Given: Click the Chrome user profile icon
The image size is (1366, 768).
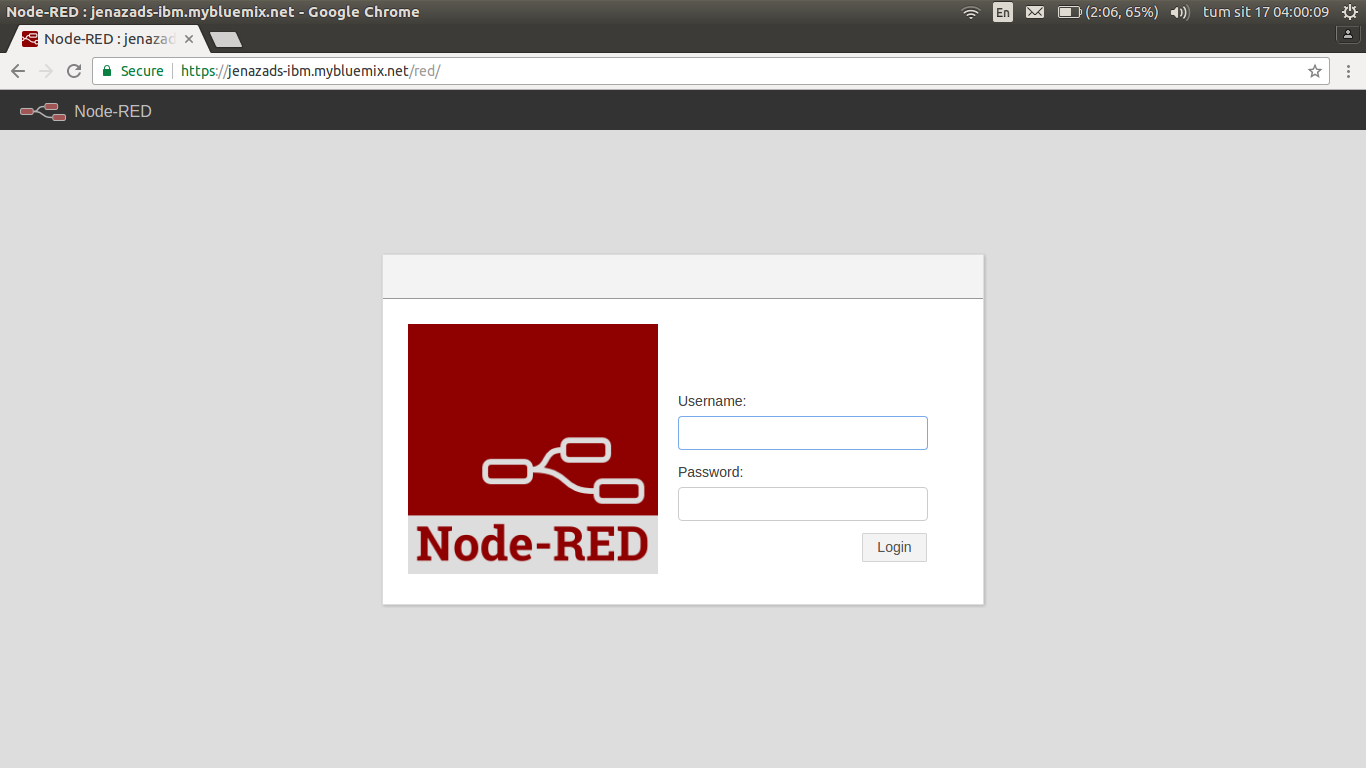Looking at the screenshot, I should [x=1348, y=34].
